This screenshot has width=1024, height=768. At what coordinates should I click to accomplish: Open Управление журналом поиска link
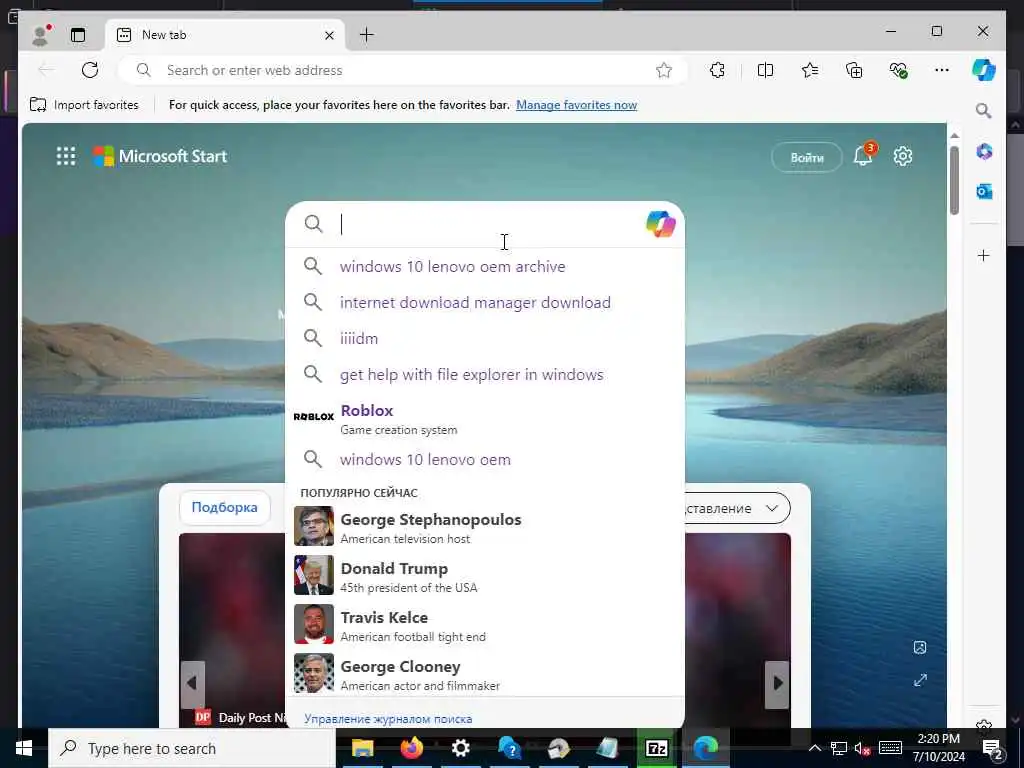tap(388, 719)
